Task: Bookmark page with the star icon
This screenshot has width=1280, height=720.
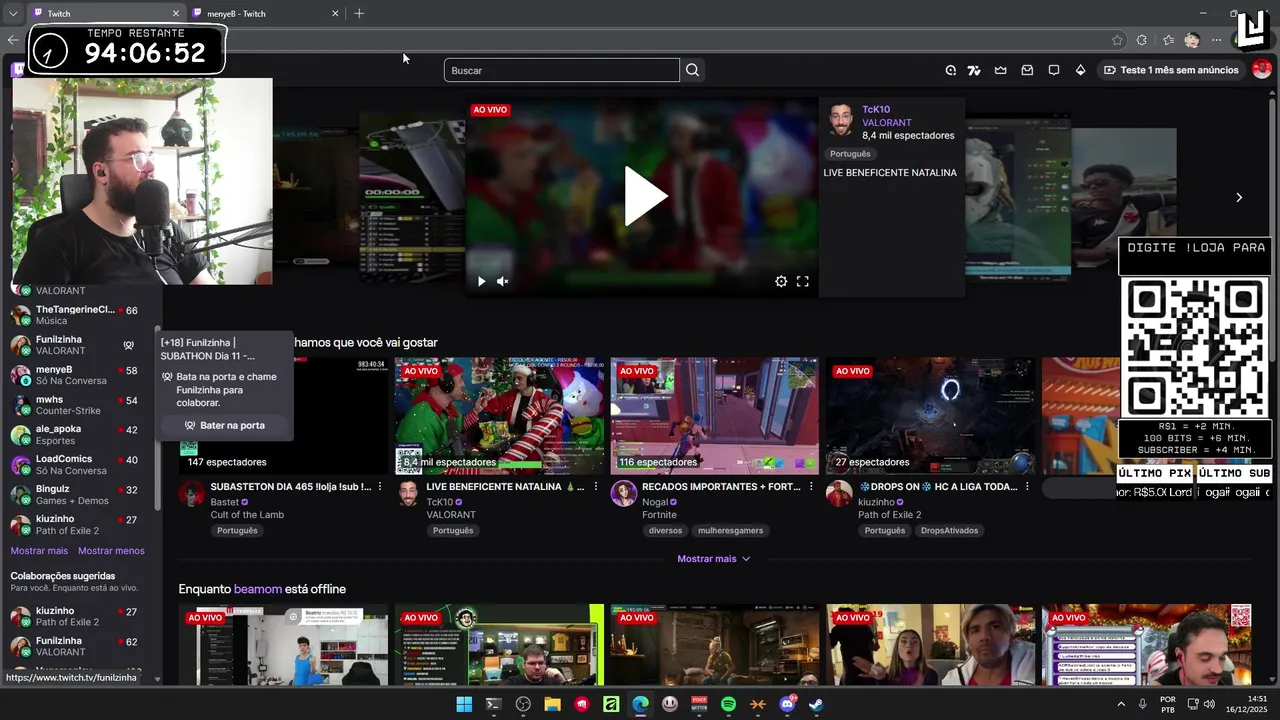Action: tap(1117, 40)
